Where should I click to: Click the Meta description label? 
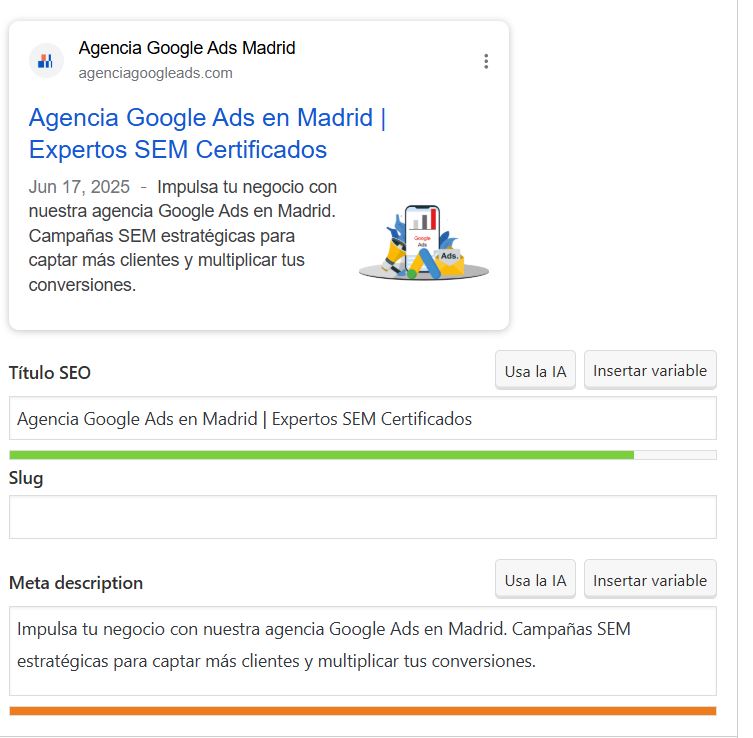coord(76,583)
